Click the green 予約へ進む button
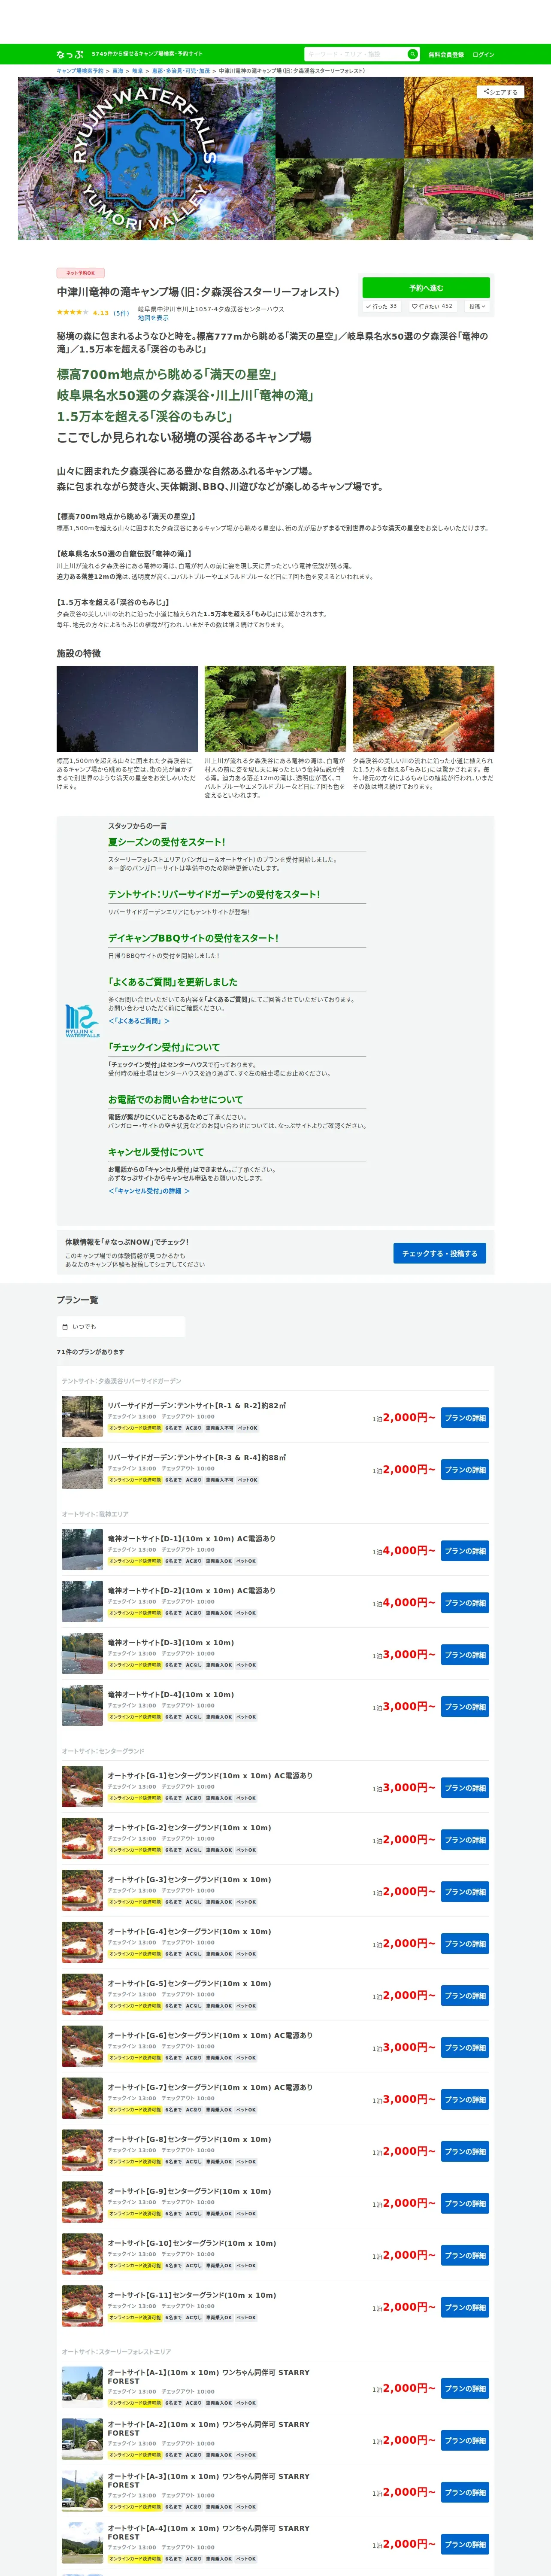This screenshot has width=551, height=2576. point(426,288)
